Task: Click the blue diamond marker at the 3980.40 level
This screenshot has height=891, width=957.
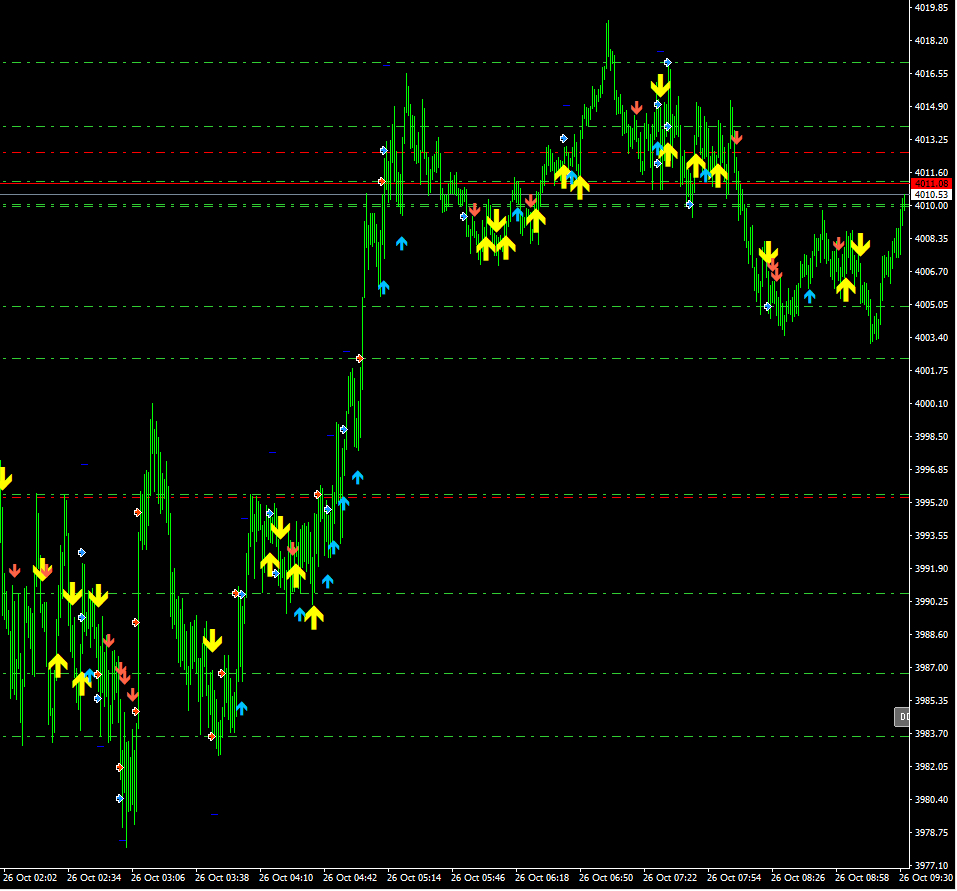Action: (x=120, y=799)
